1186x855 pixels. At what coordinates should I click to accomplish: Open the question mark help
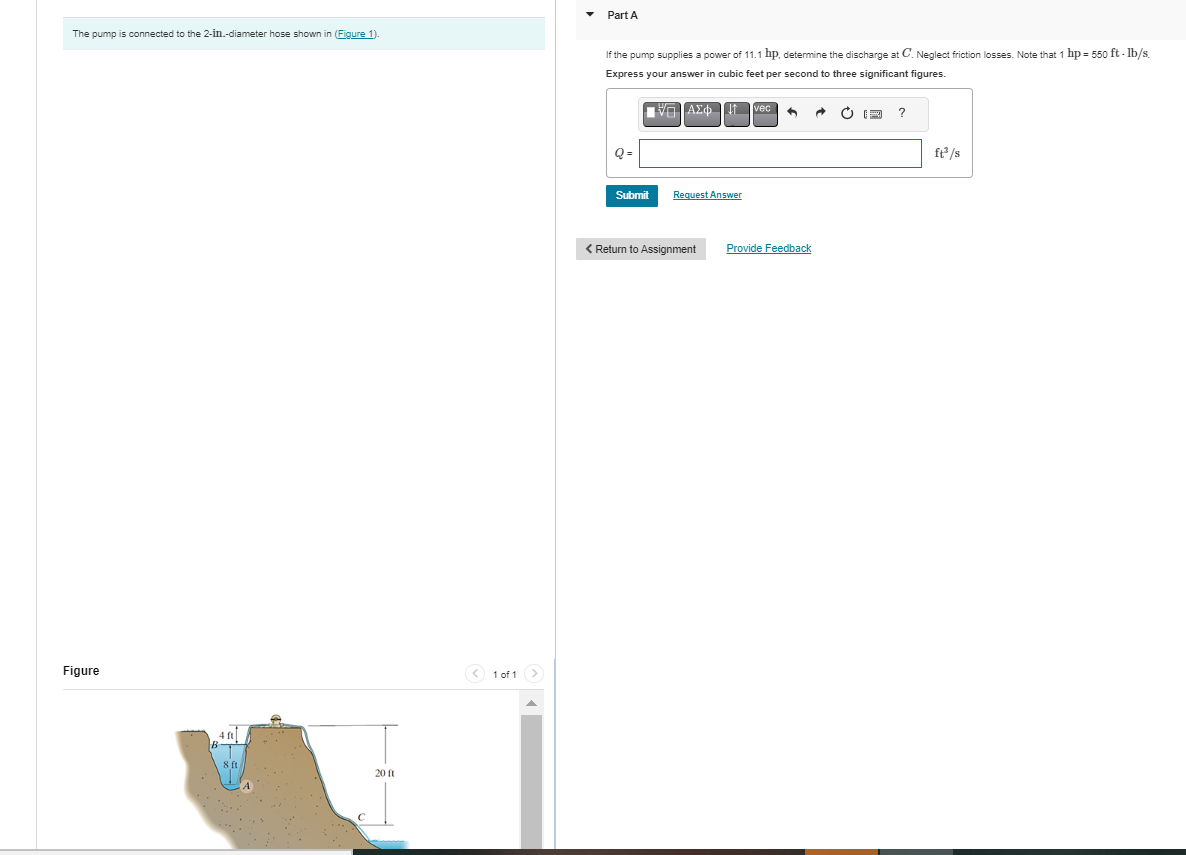[902, 113]
